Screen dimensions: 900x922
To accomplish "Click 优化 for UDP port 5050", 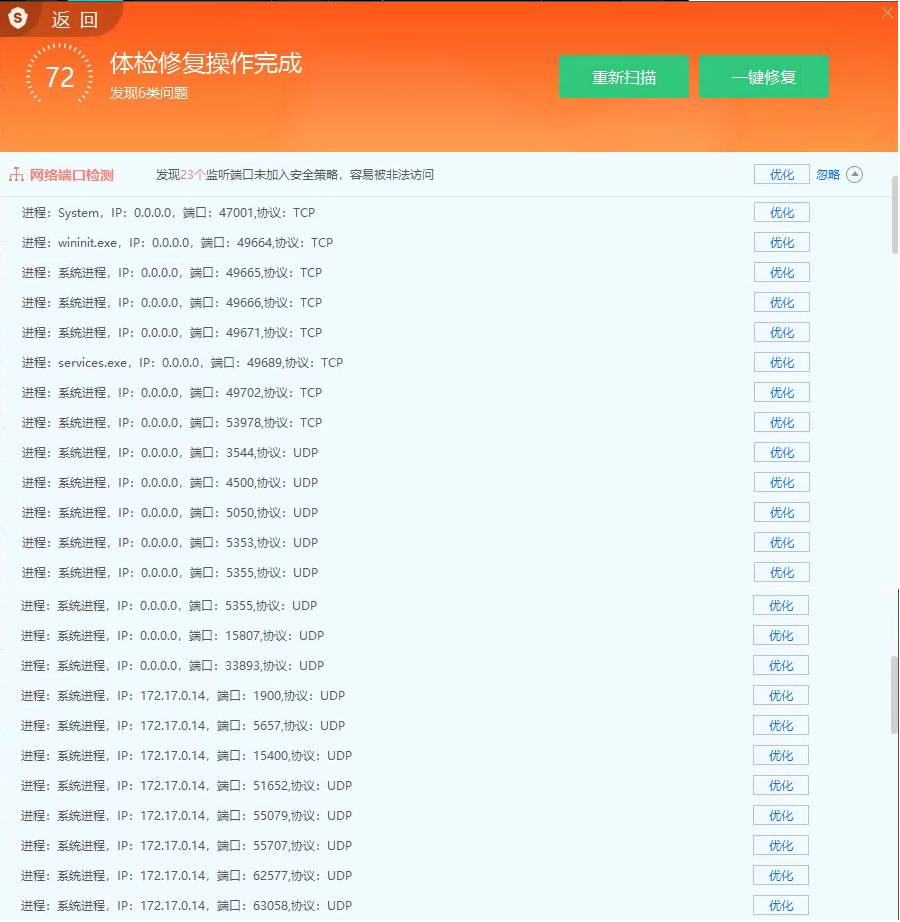I will [782, 513].
